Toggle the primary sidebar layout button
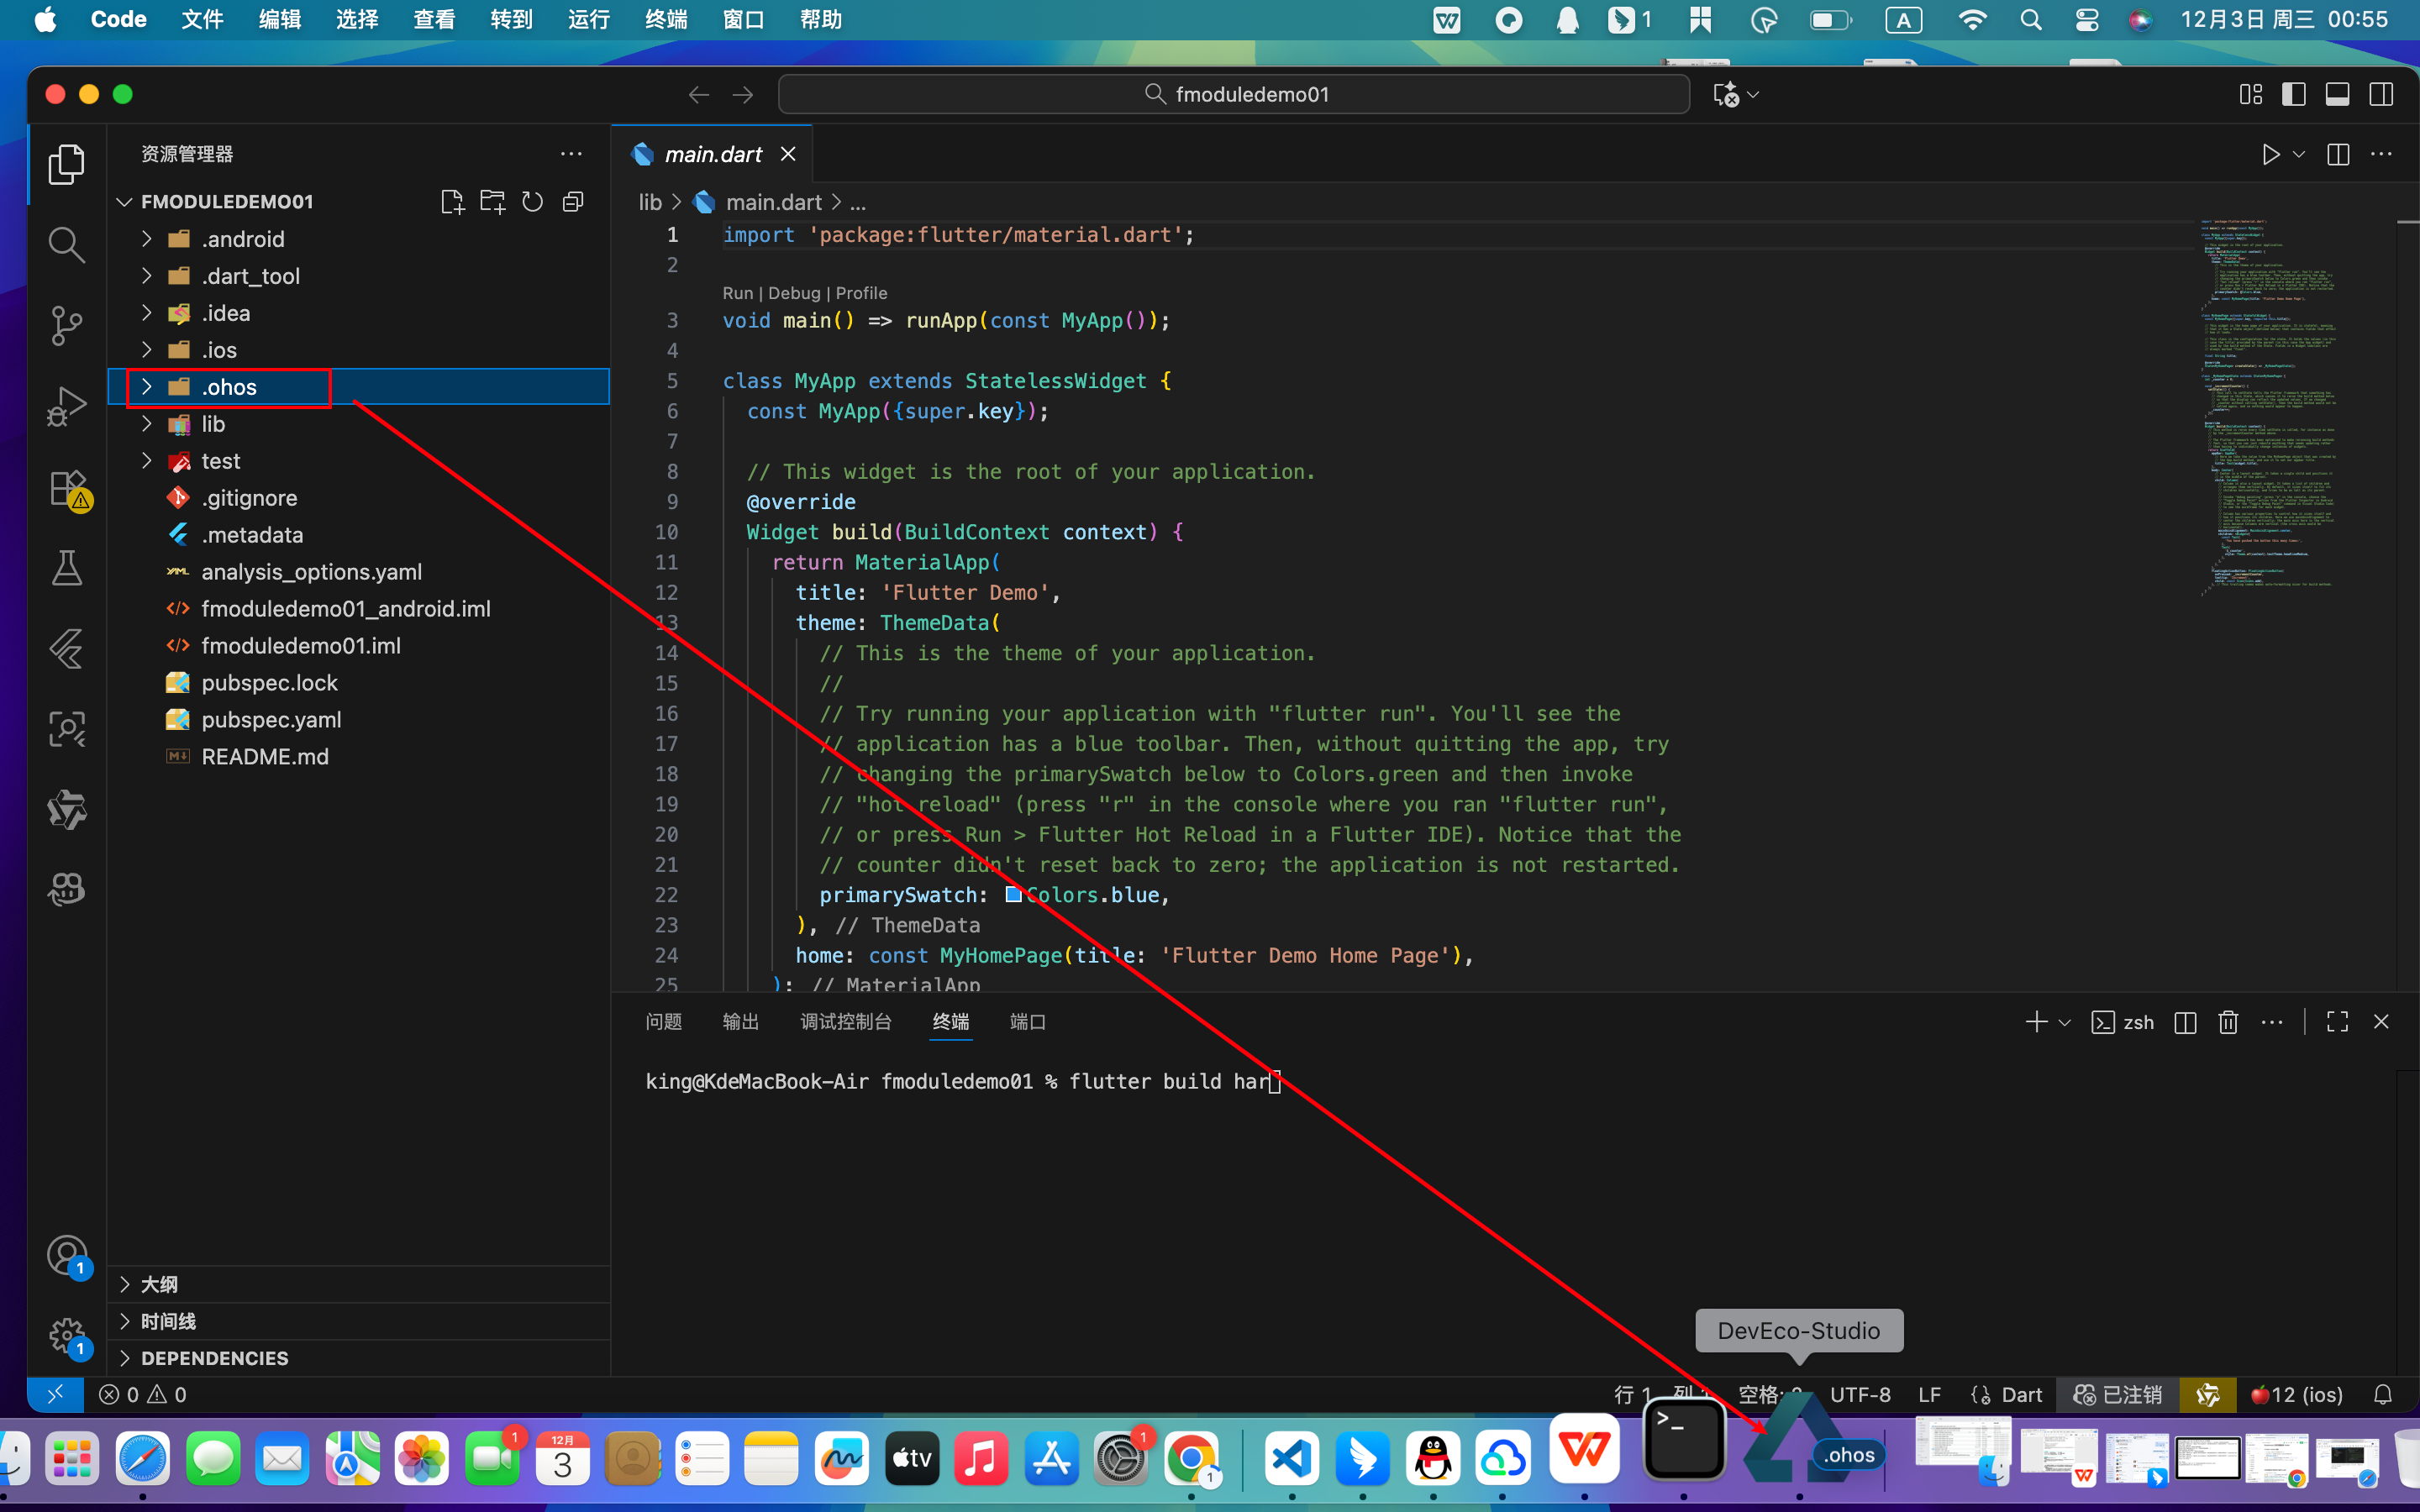The width and height of the screenshot is (2420, 1512). 2293,94
